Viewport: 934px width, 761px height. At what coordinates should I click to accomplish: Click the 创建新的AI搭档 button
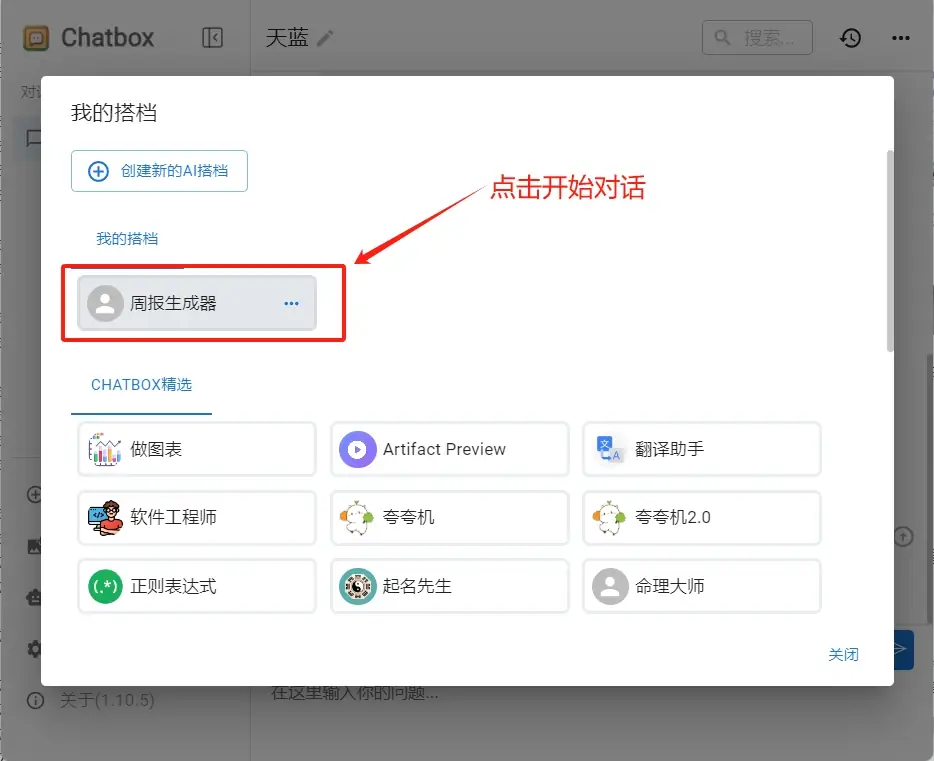158,171
